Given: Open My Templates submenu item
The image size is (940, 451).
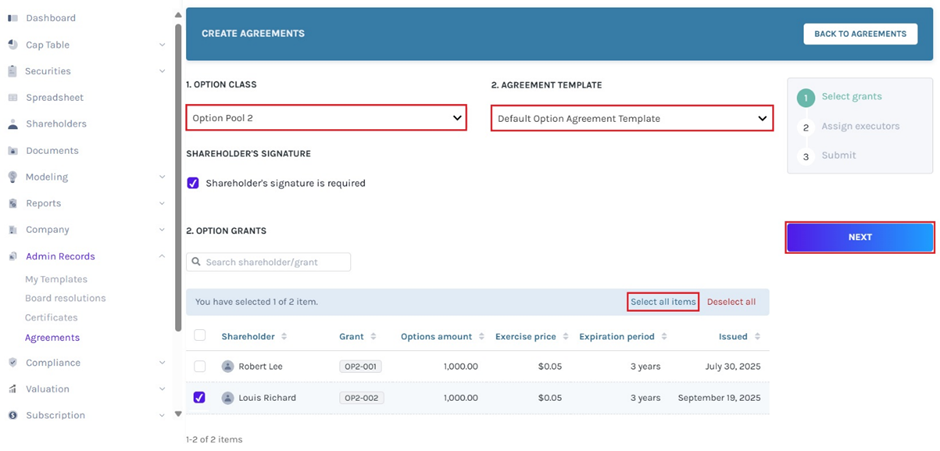Looking at the screenshot, I should pos(56,279).
